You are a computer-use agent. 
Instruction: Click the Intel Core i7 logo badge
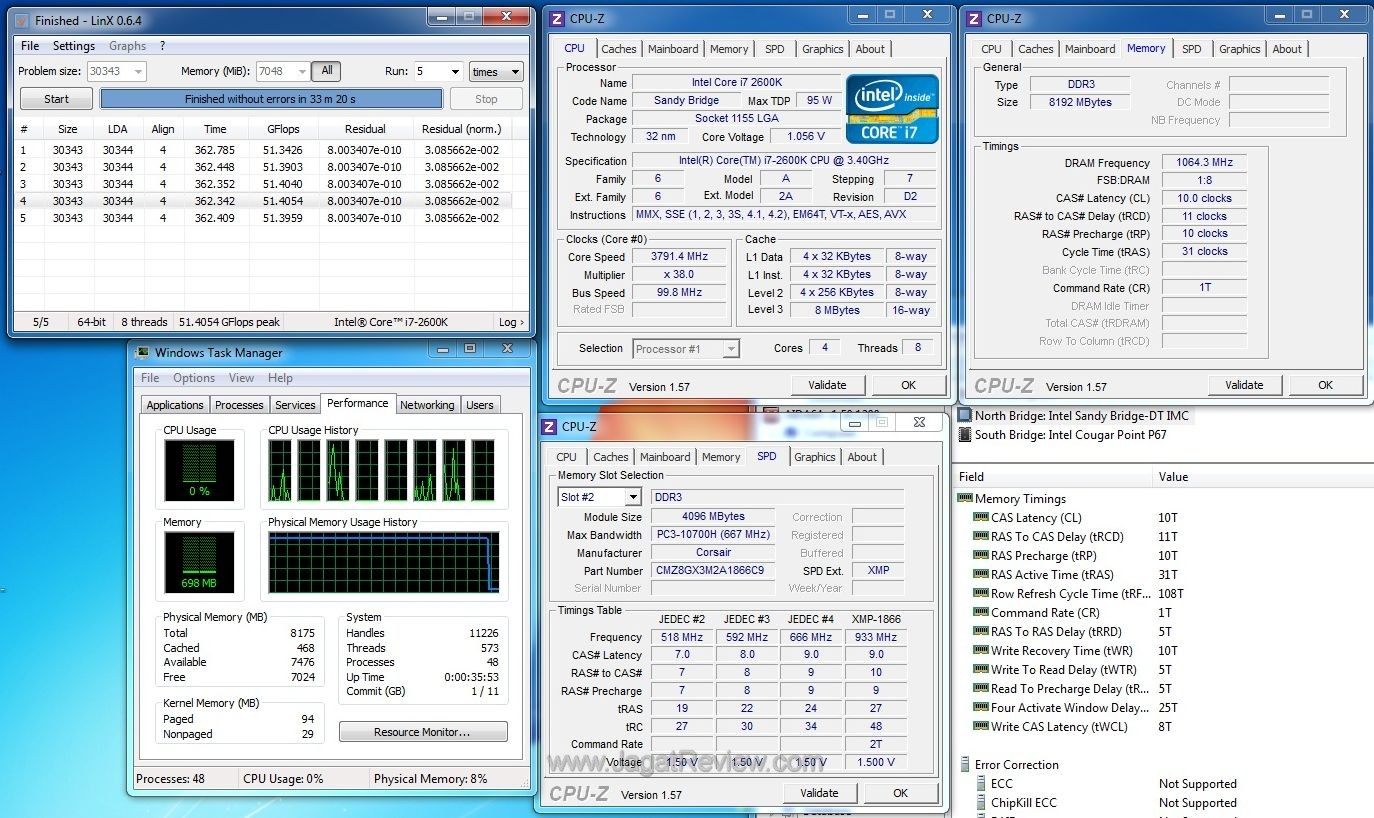(x=892, y=109)
